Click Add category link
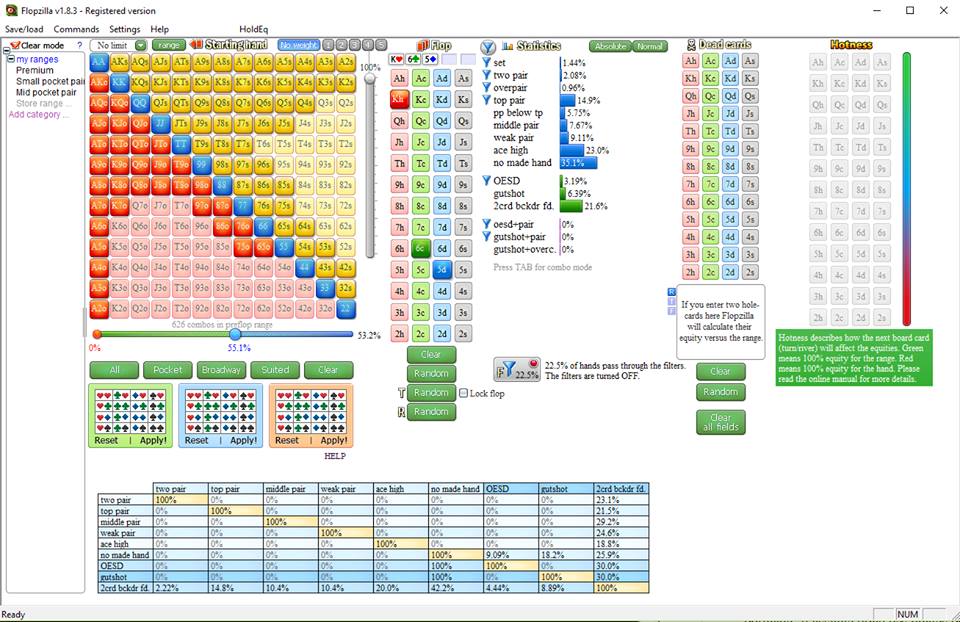This screenshot has width=960, height=622. [x=37, y=114]
